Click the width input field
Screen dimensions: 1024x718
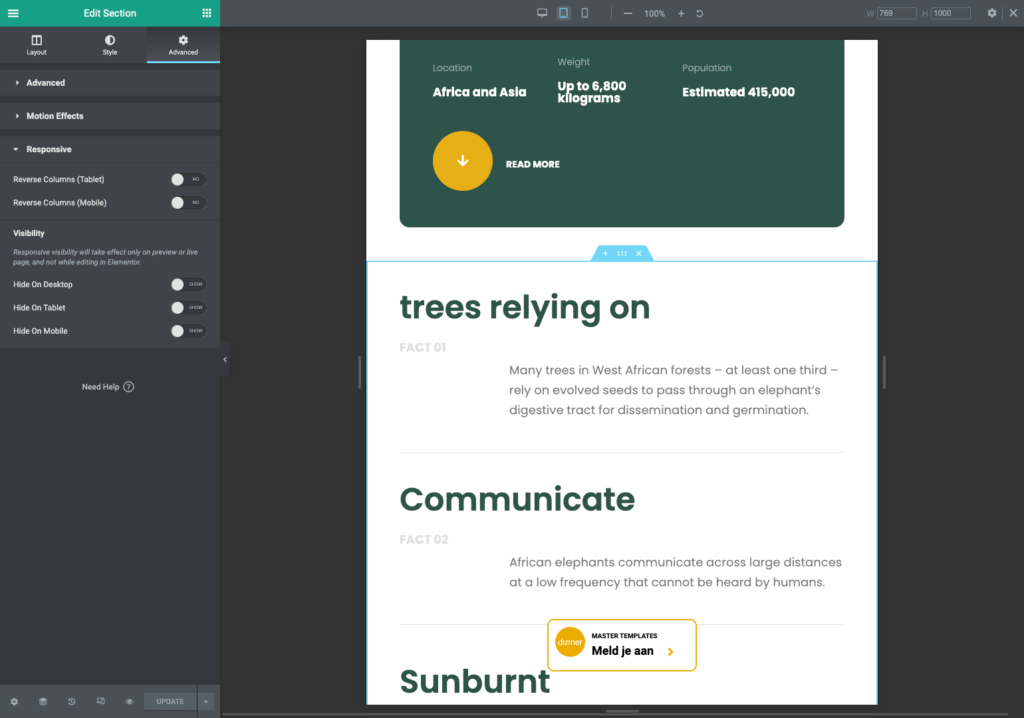point(896,13)
